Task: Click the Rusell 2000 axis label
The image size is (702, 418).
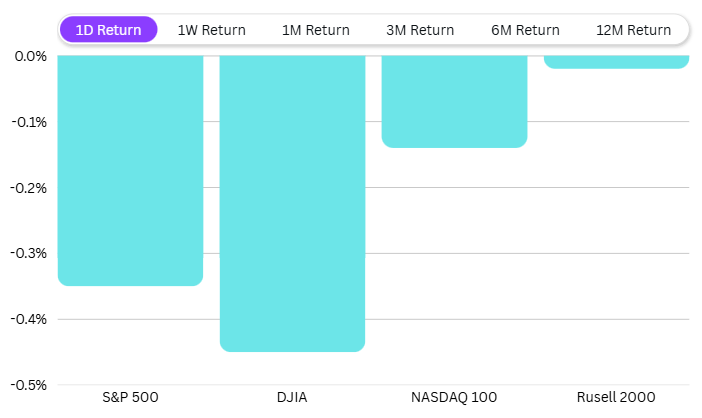Action: point(616,397)
